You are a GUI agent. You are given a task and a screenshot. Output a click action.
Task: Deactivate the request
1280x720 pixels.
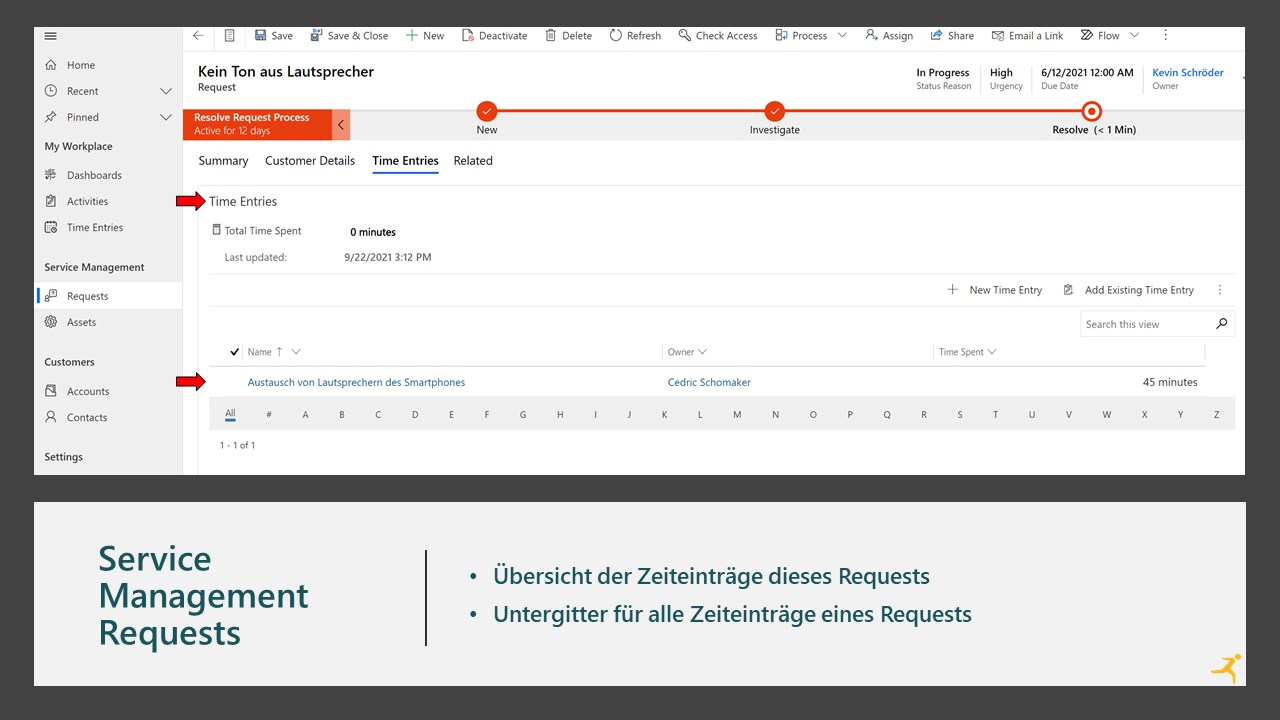495,35
